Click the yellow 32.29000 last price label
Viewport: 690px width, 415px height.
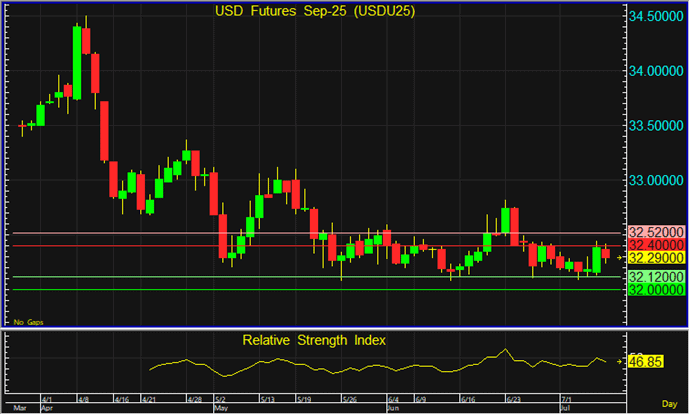point(655,258)
